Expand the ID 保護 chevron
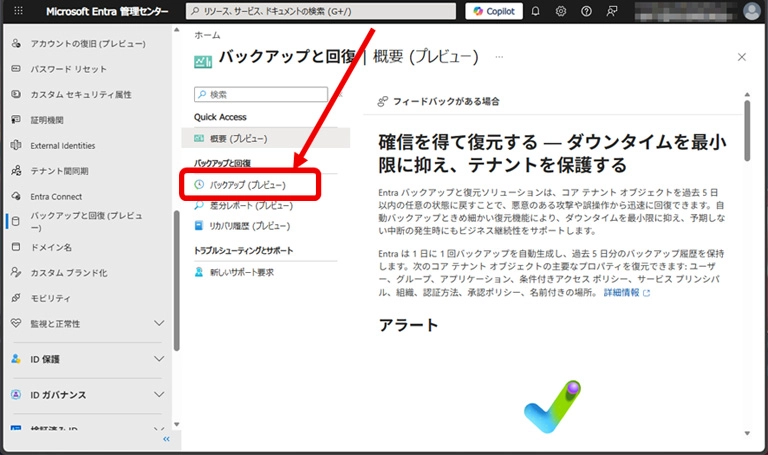 pyautogui.click(x=159, y=359)
